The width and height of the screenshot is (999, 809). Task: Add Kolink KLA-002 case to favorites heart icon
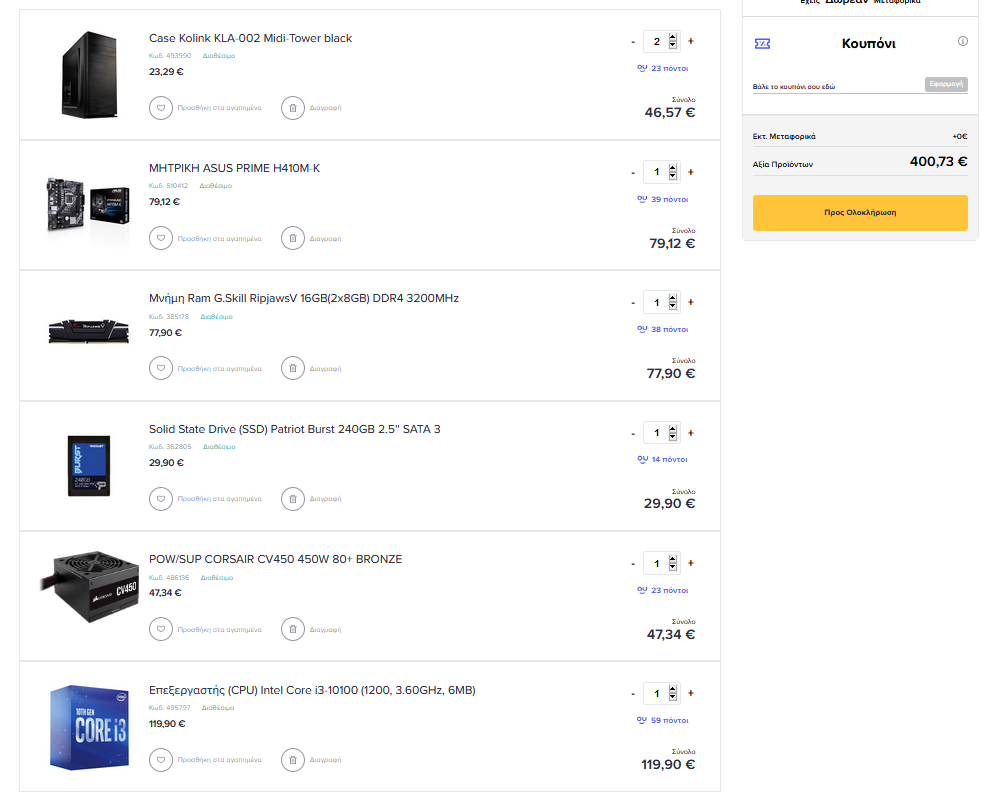tap(161, 108)
